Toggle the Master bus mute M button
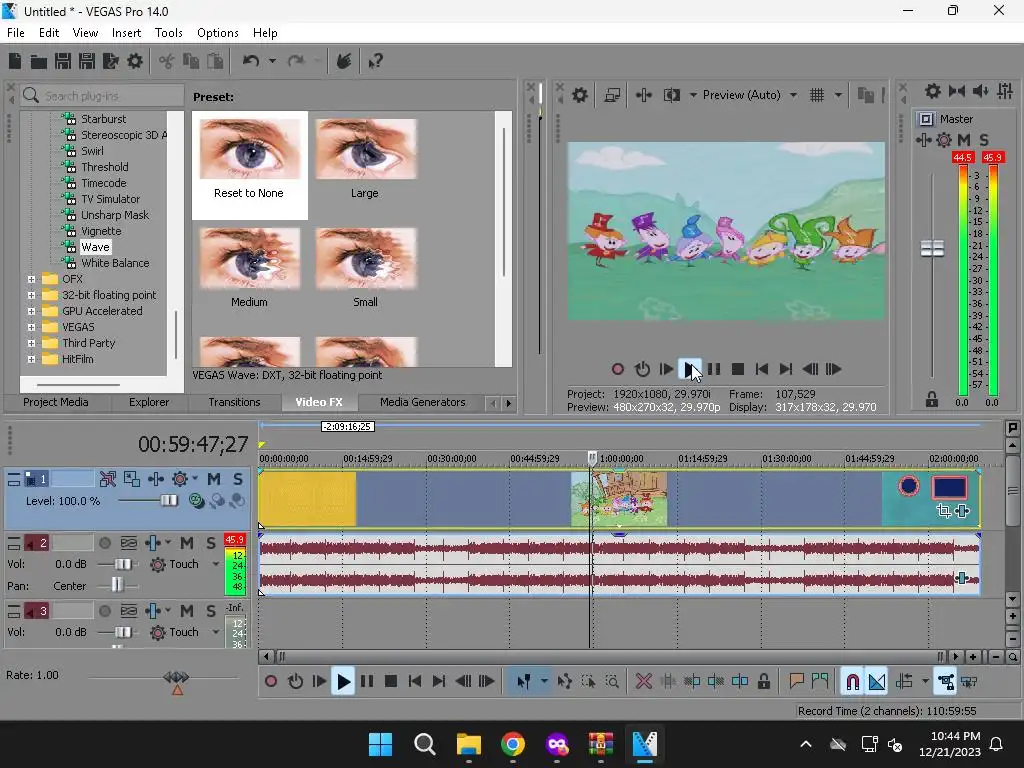 coord(964,140)
